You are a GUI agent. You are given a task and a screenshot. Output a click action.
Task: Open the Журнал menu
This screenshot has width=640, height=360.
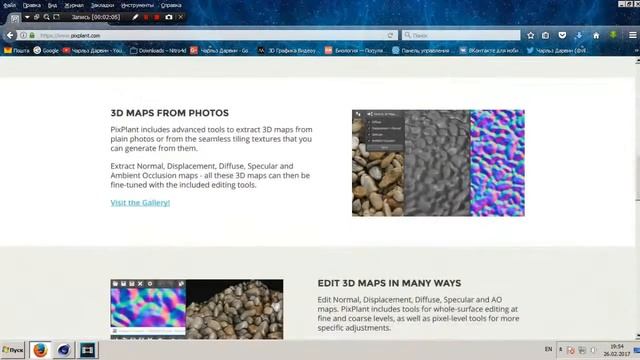pos(74,5)
